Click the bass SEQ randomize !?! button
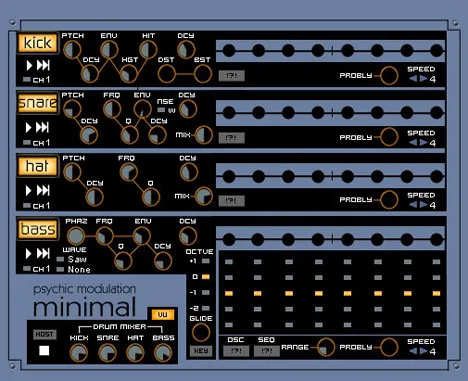Viewport: 468px width, 381px height. click(x=267, y=351)
